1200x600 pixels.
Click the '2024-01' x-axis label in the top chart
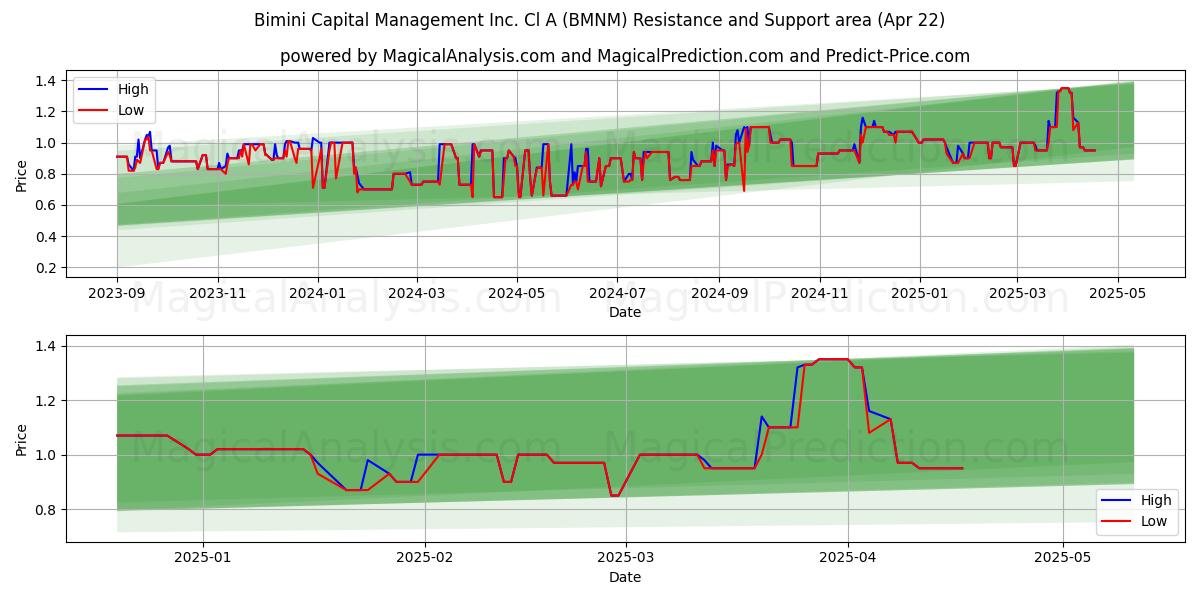(x=318, y=294)
